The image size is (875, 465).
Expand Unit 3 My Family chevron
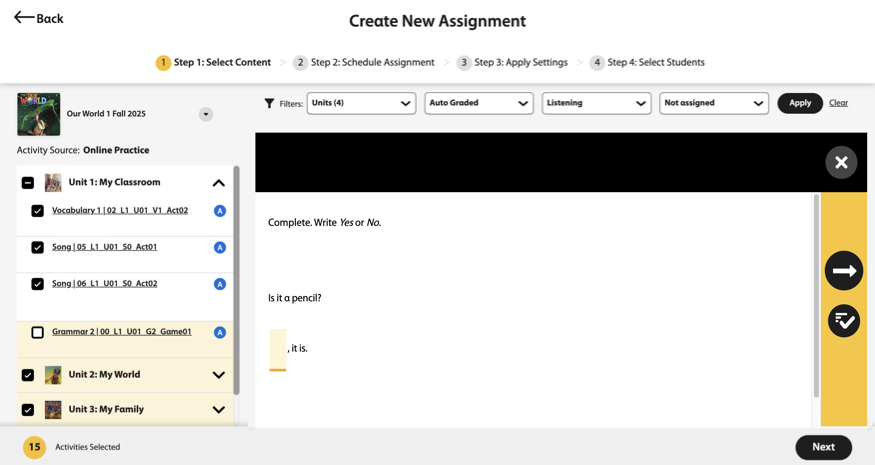[x=219, y=410]
